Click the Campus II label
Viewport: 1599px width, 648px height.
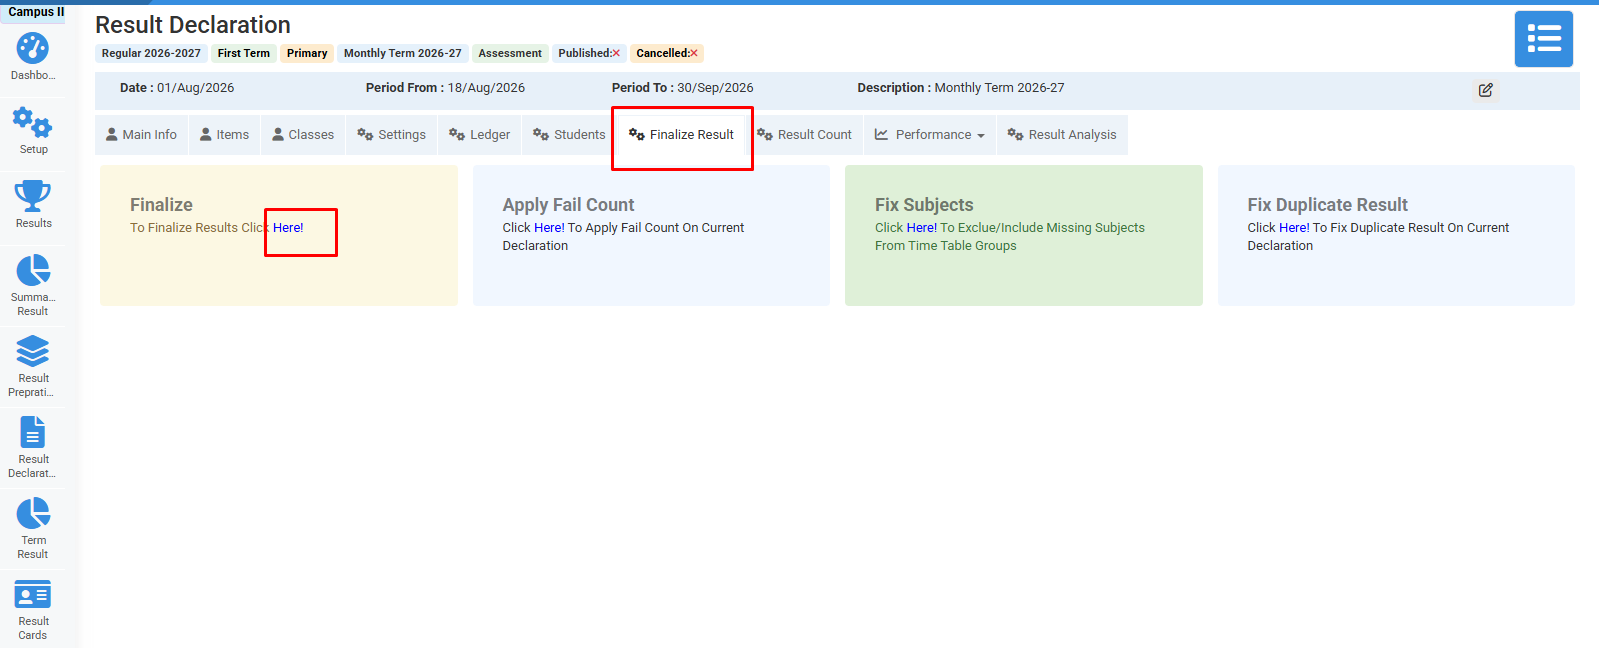coord(36,12)
